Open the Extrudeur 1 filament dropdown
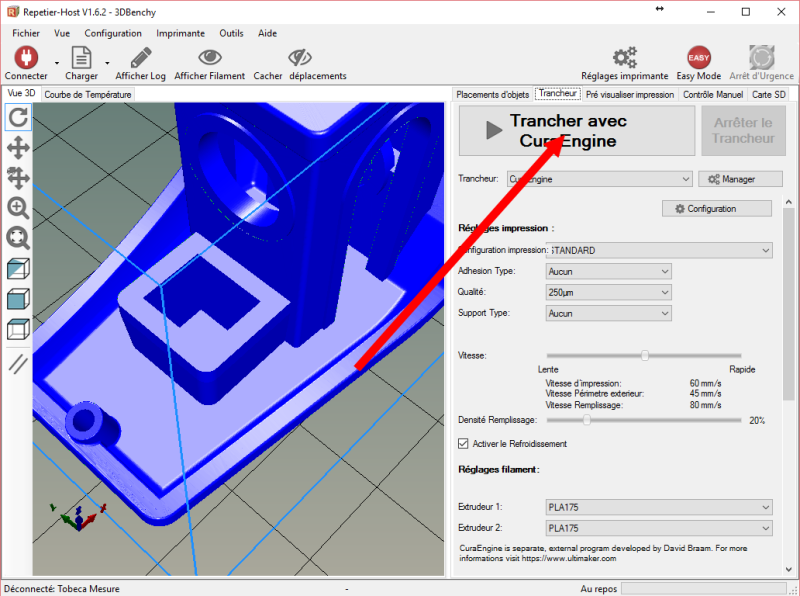 [658, 507]
